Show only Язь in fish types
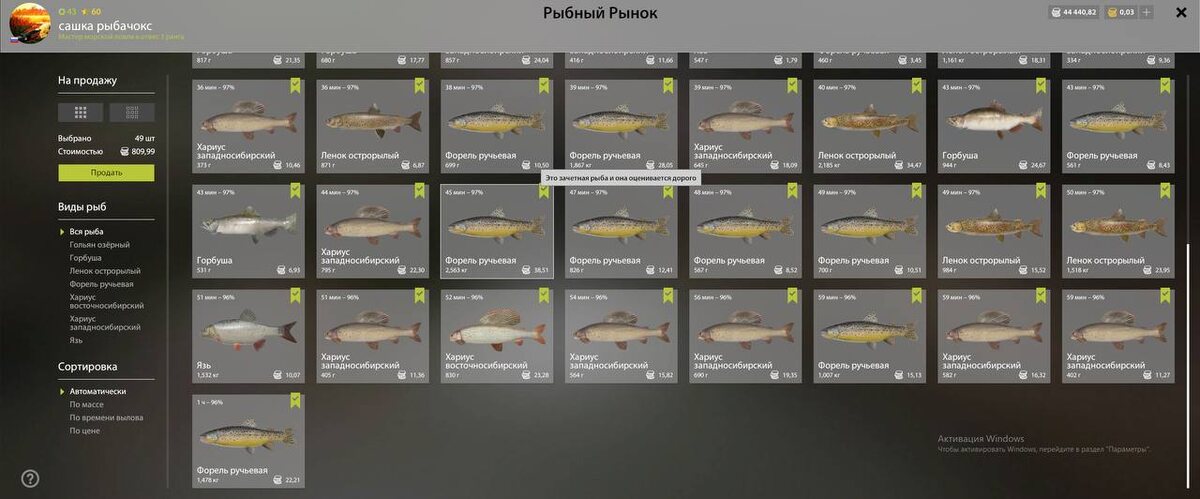This screenshot has height=499, width=1200. (76, 339)
